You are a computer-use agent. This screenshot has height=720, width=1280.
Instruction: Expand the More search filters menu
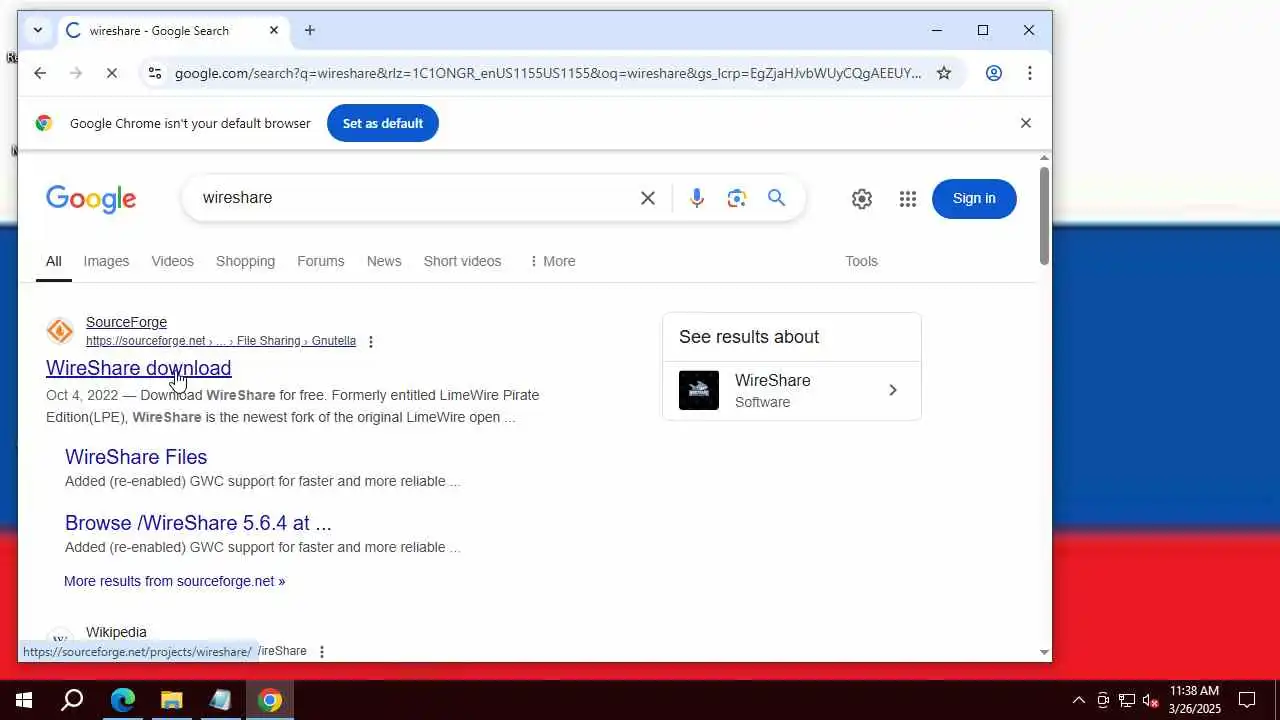click(552, 261)
